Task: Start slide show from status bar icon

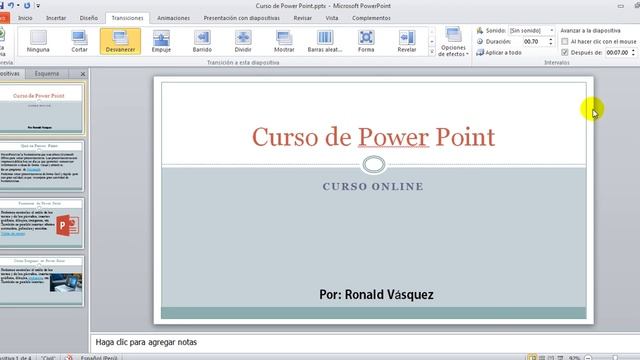Action: [560, 358]
